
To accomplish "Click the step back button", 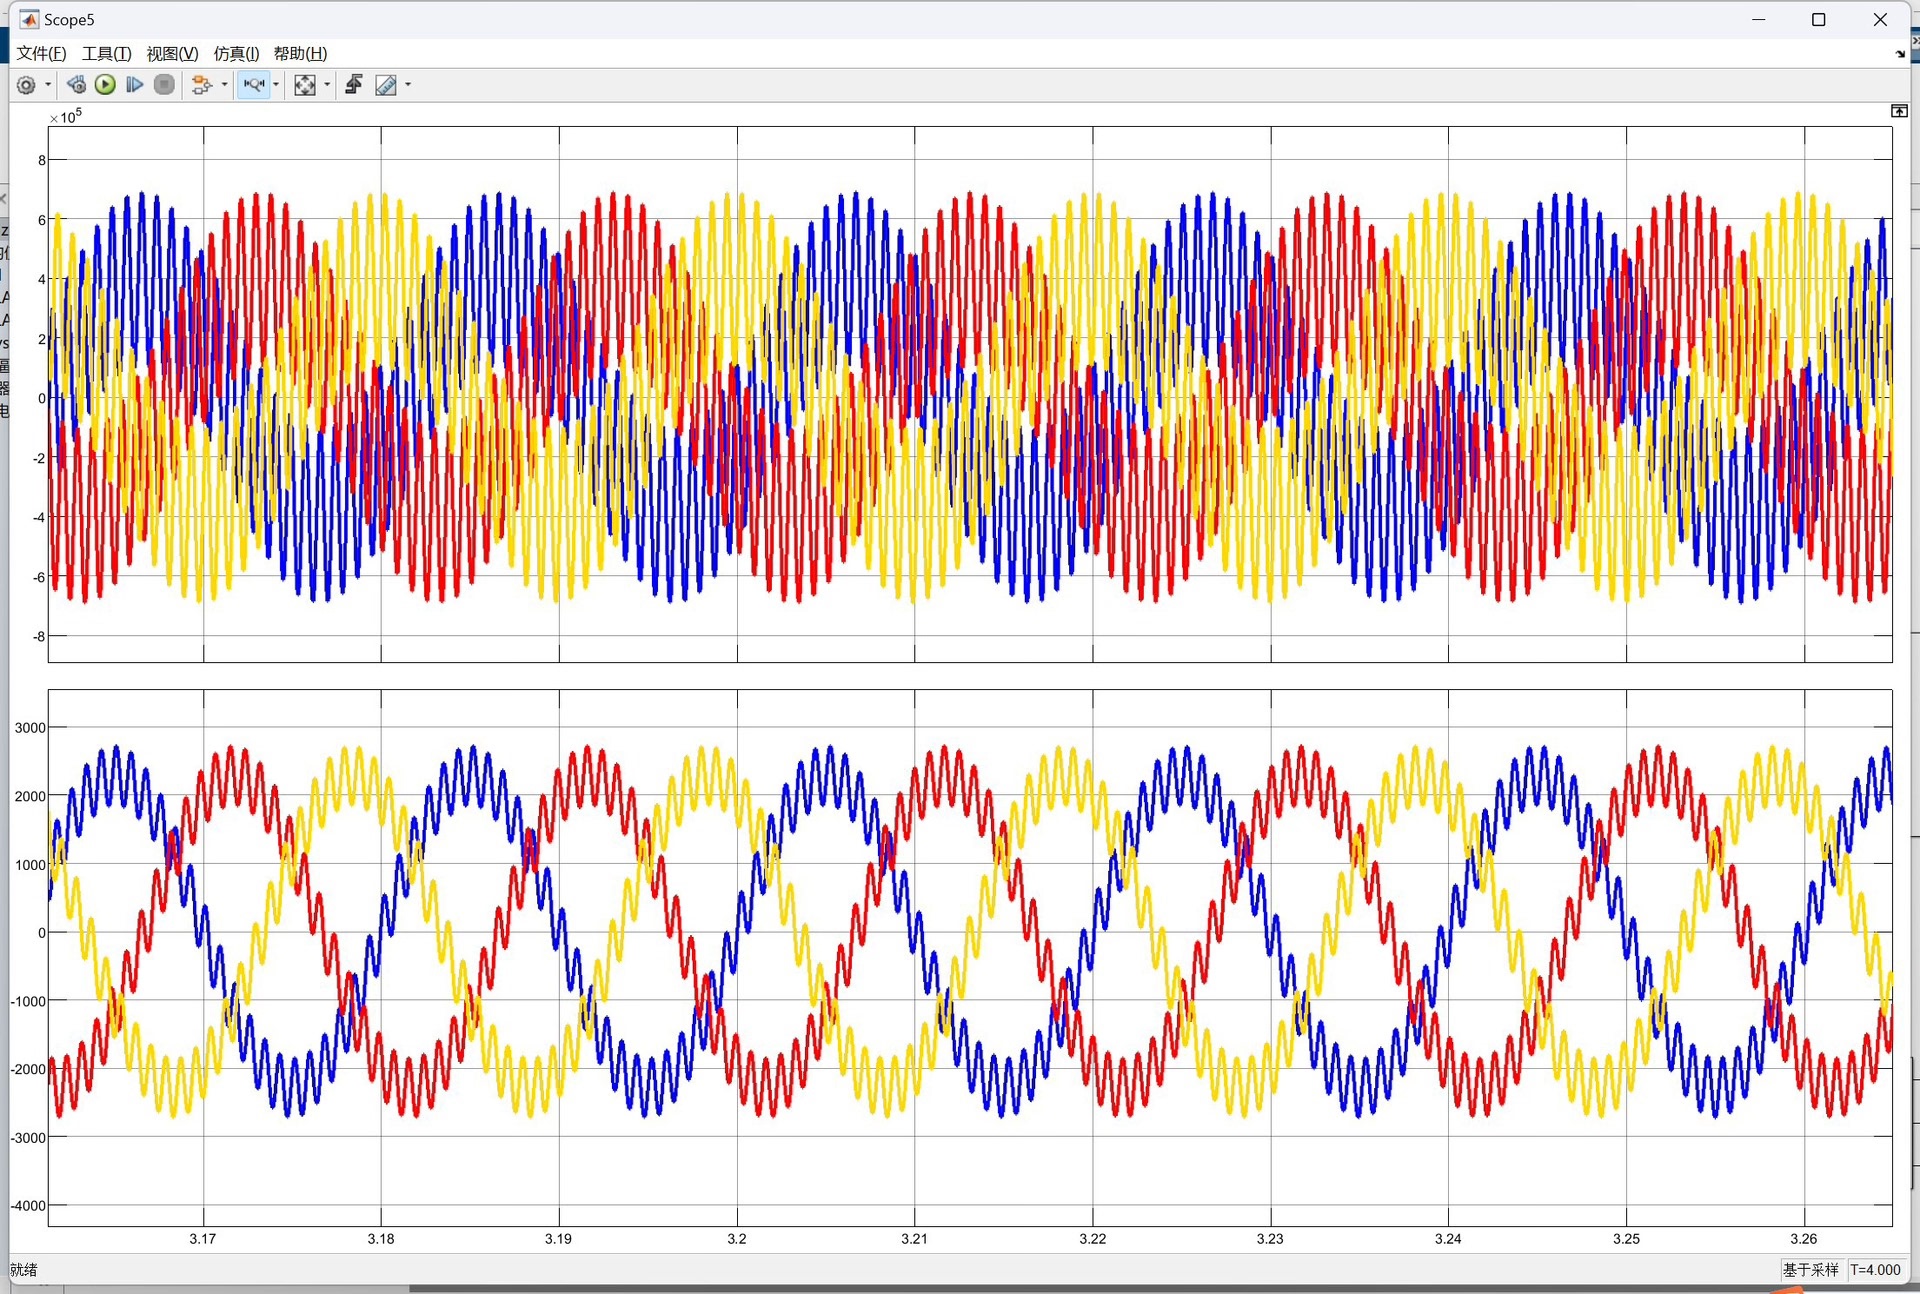I will (x=76, y=85).
